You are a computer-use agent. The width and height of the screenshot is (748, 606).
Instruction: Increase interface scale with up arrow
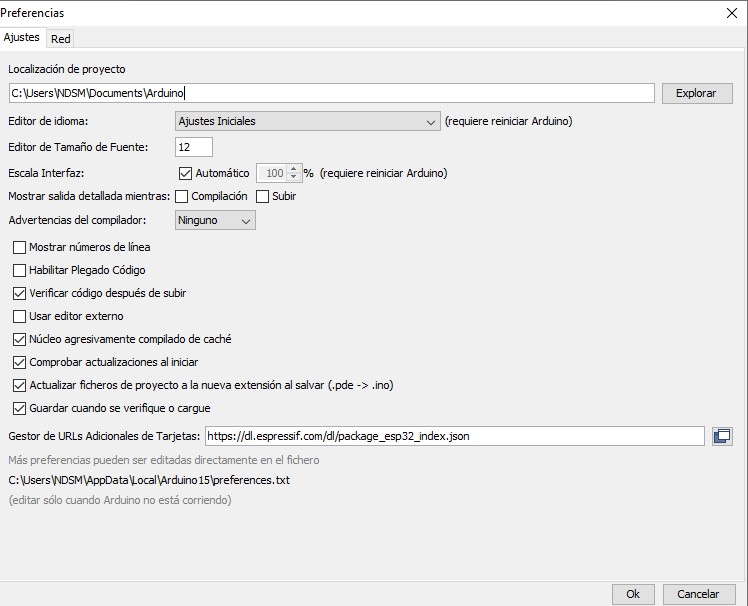point(294,169)
